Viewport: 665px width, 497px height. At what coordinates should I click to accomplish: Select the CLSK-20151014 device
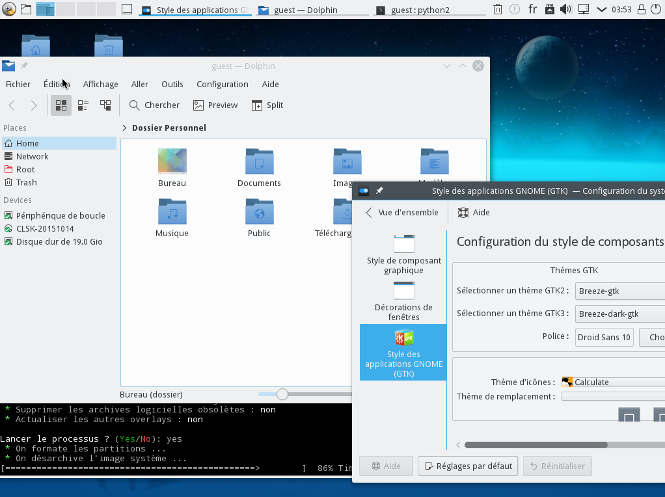point(59,229)
